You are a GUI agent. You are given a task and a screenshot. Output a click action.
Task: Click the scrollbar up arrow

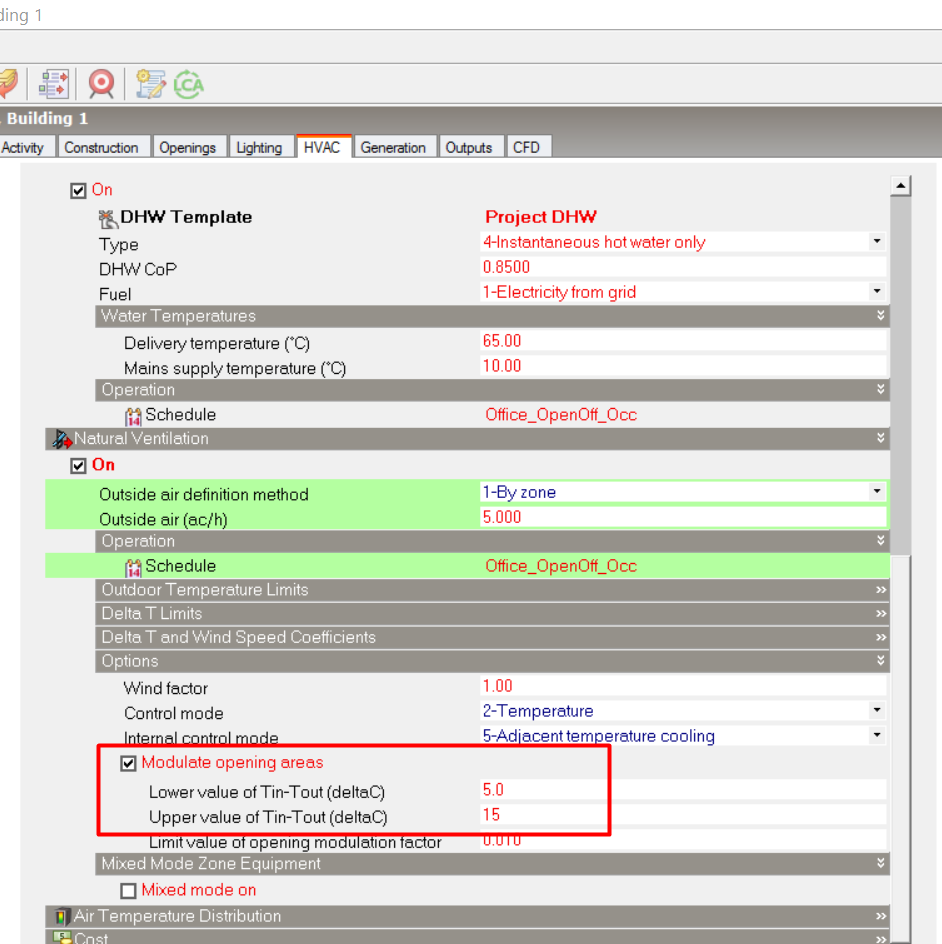pyautogui.click(x=900, y=185)
